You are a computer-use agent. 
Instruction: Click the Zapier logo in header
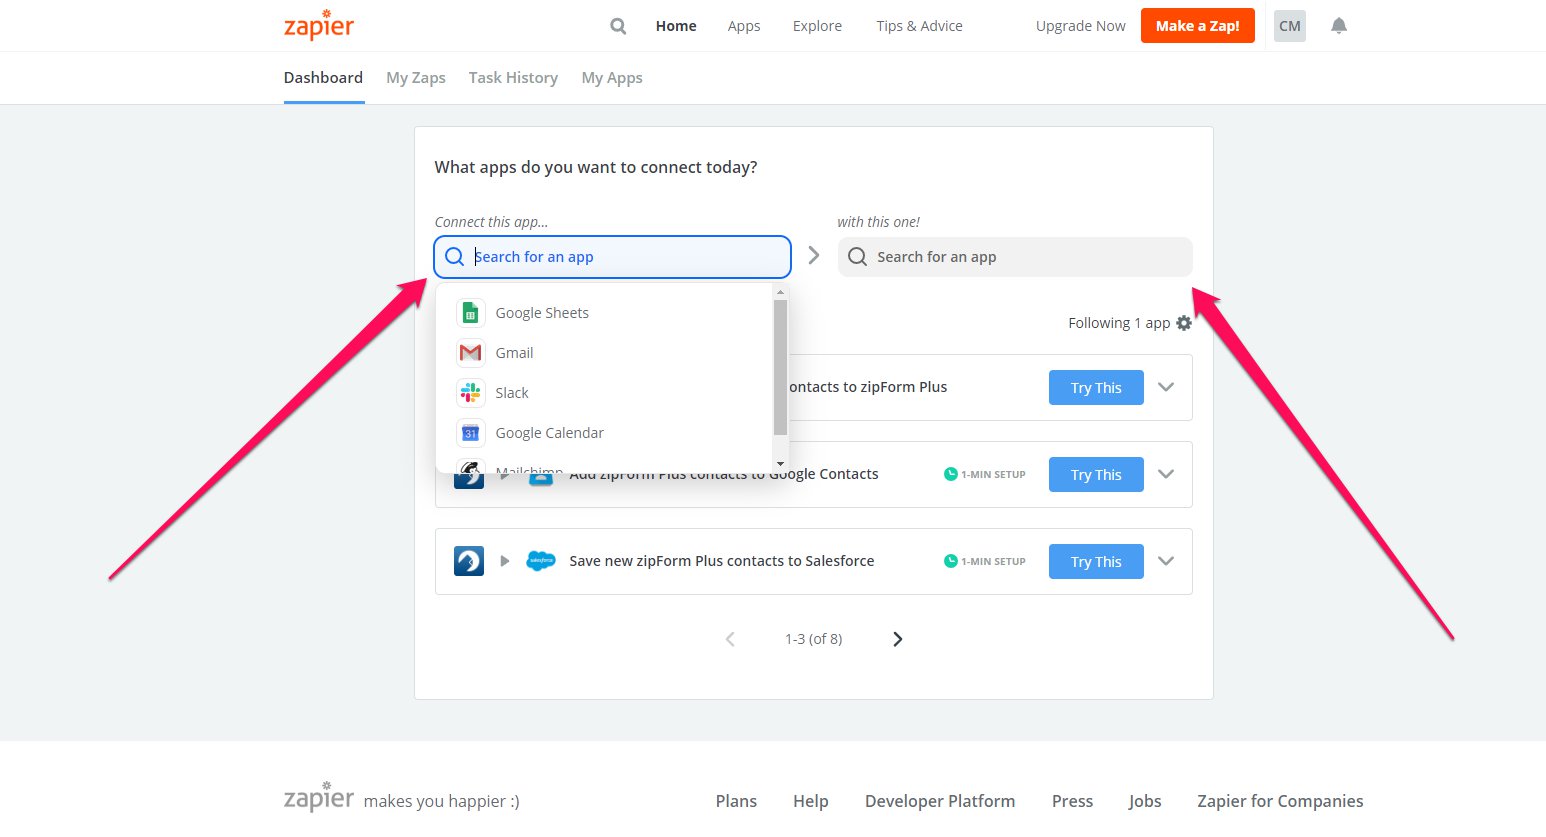[319, 25]
